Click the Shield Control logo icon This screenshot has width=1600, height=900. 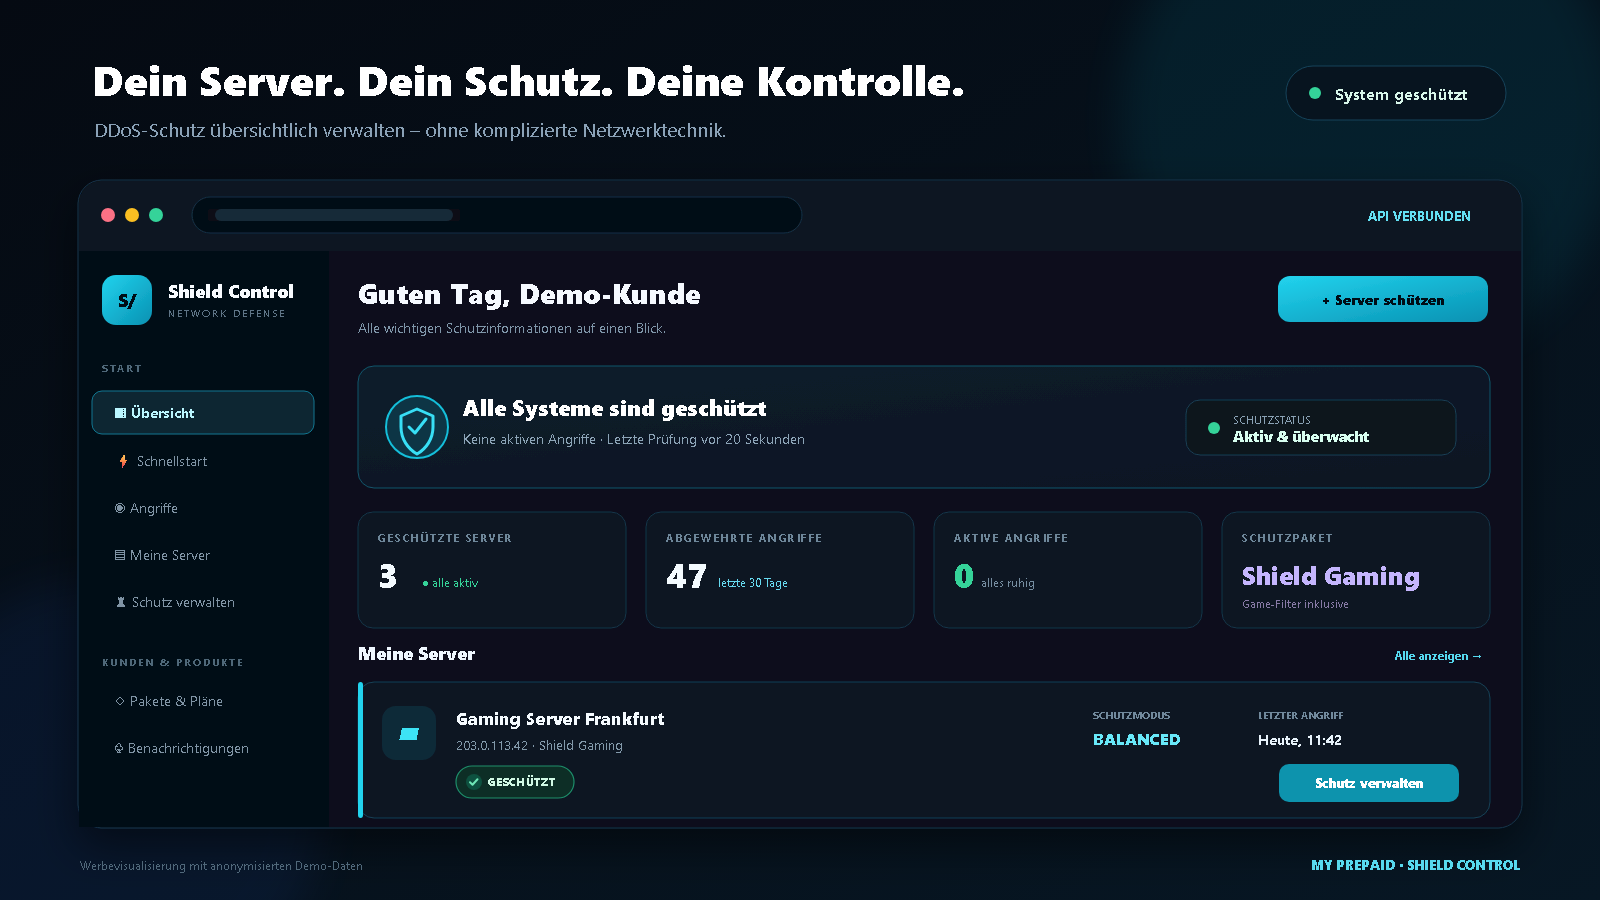point(127,300)
